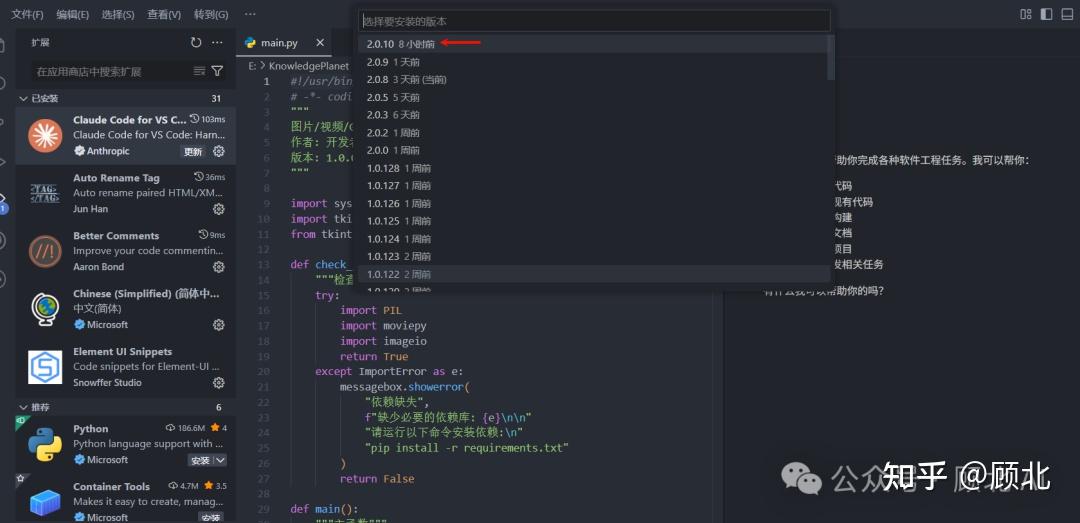Choose version 2.0.10 from list
This screenshot has width=1080, height=523.
click(592, 44)
